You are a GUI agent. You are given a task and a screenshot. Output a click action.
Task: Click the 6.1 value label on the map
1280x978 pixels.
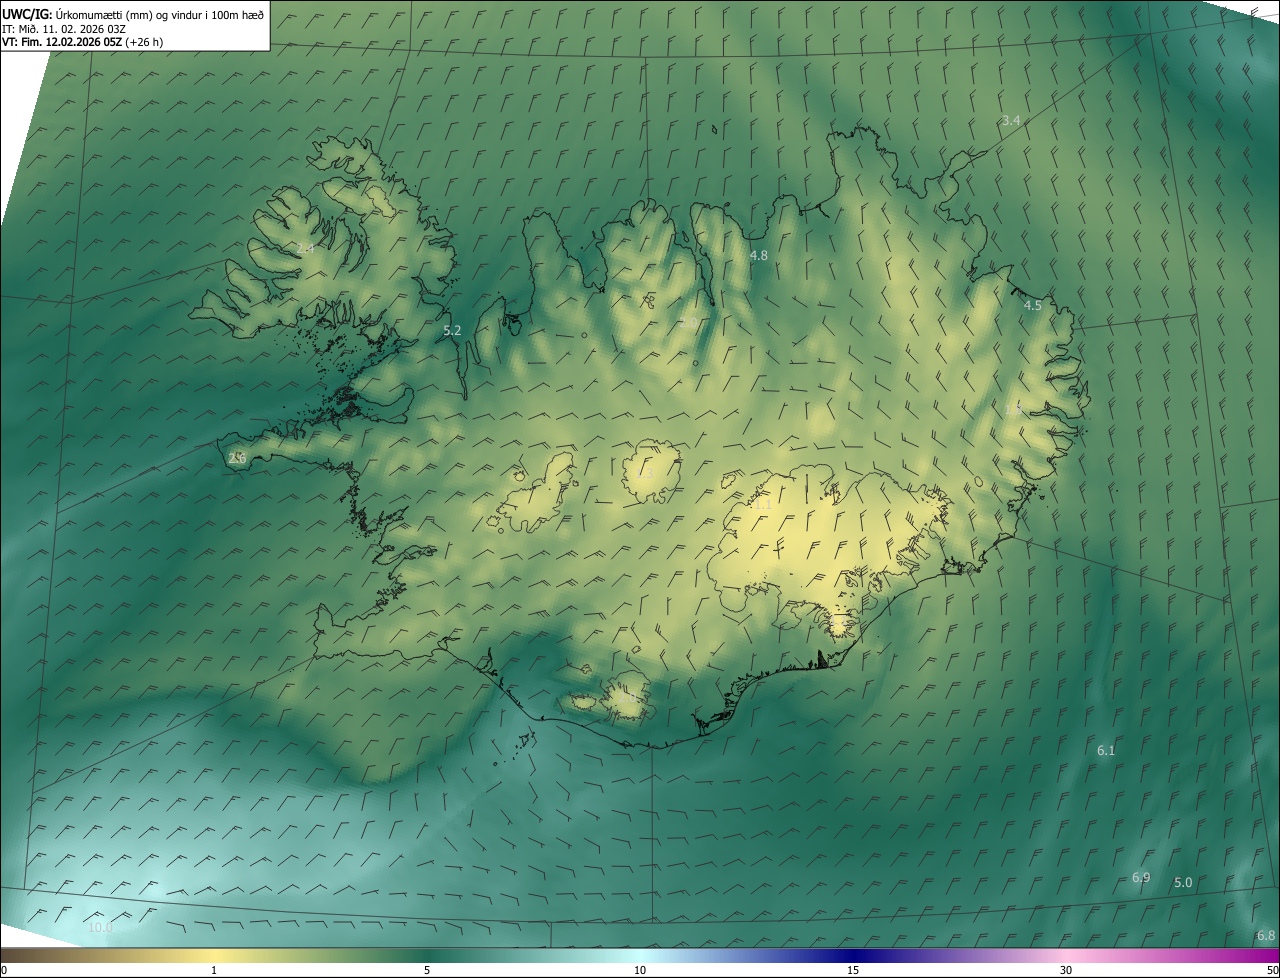[1106, 750]
